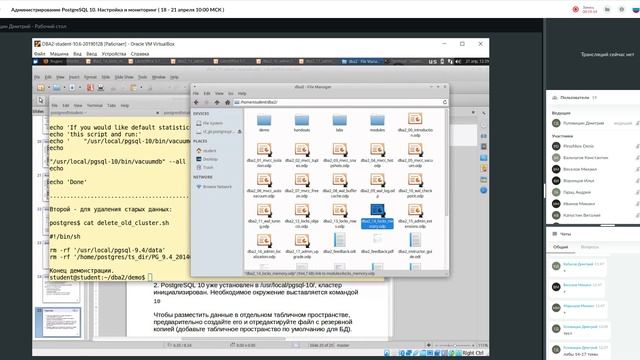Select dba2_10_wal_checkpoint.odp file
The width and height of the screenshot is (640, 360).
[x=415, y=186]
